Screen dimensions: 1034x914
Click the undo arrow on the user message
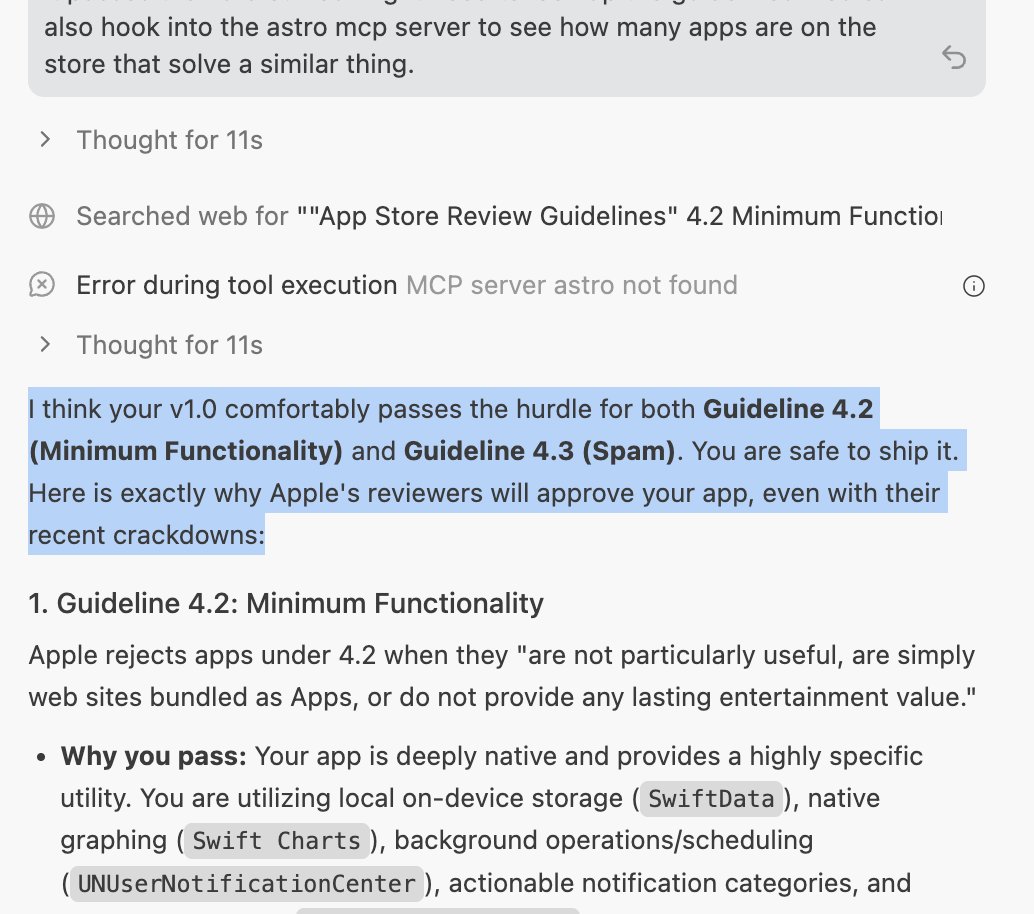pyautogui.click(x=954, y=57)
